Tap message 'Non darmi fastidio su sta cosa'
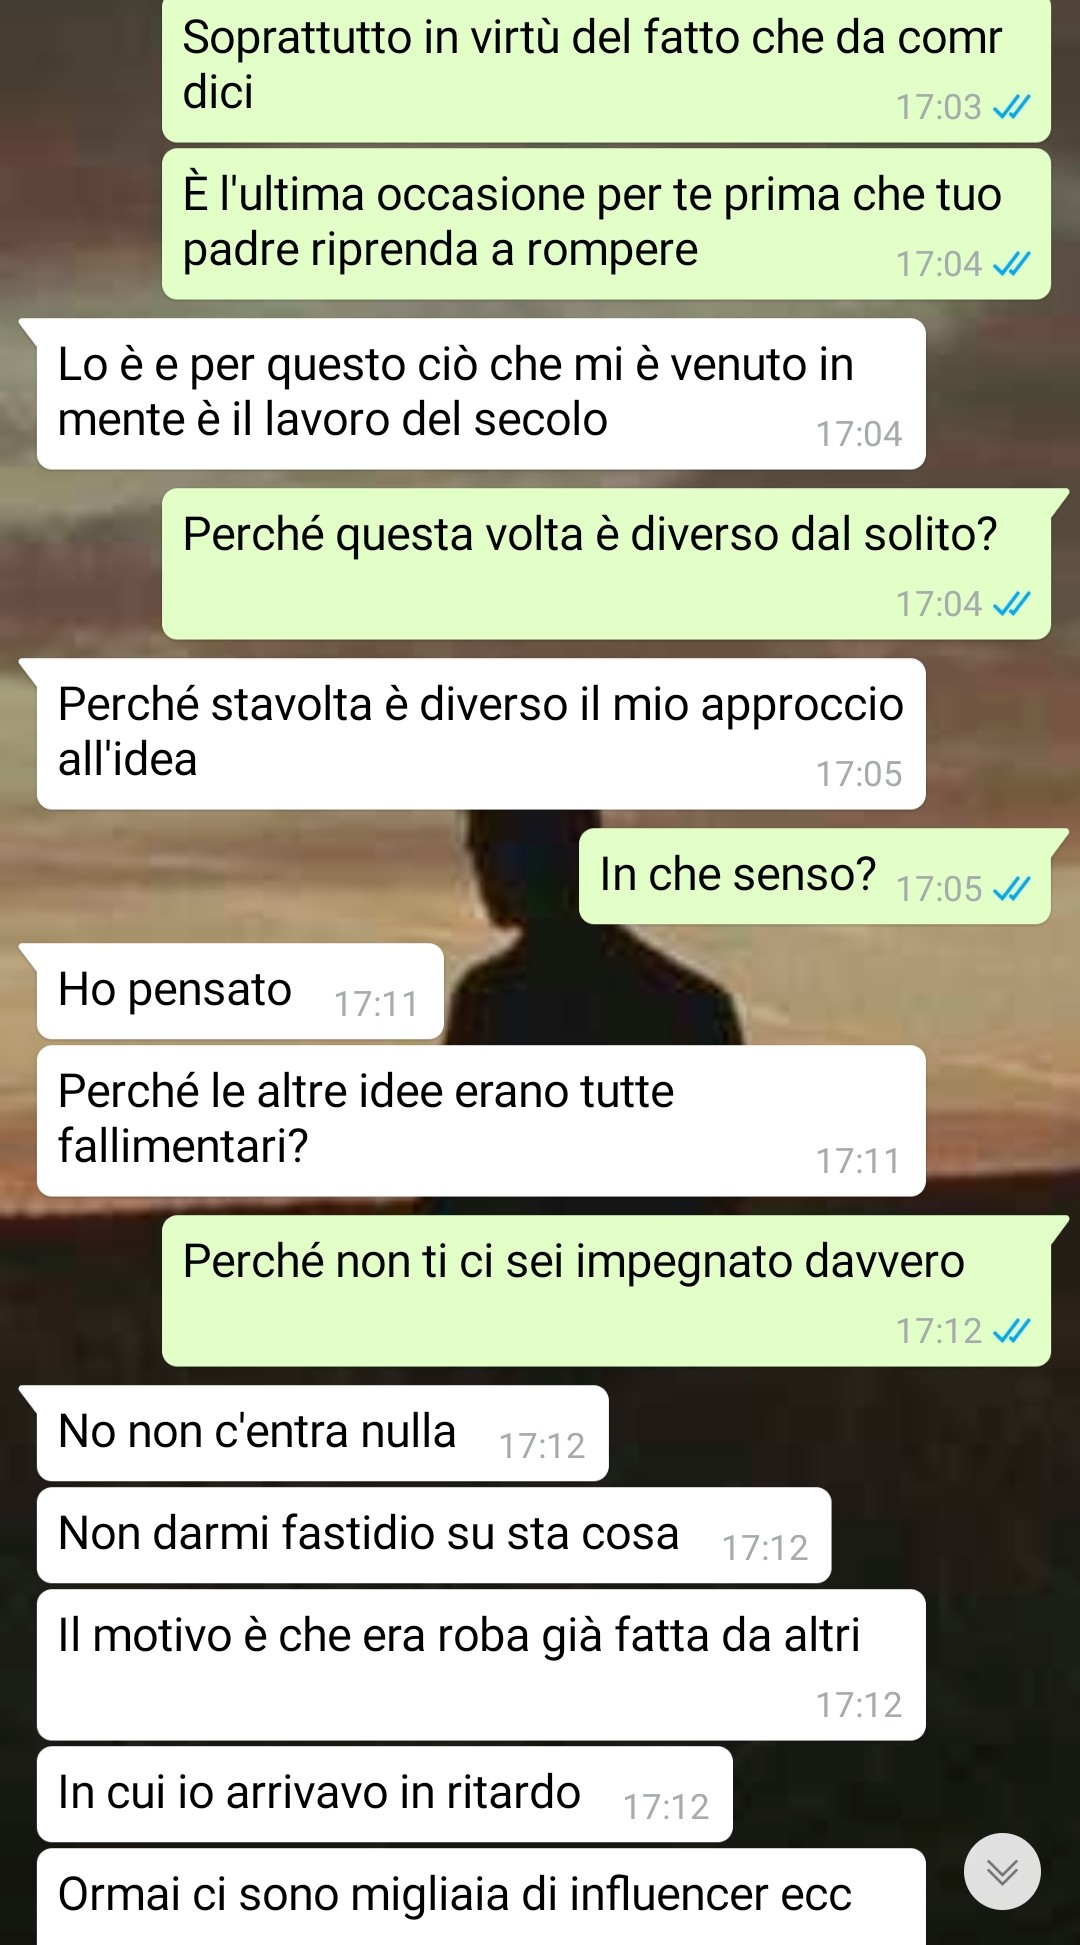The image size is (1080, 1945). coord(434,1535)
